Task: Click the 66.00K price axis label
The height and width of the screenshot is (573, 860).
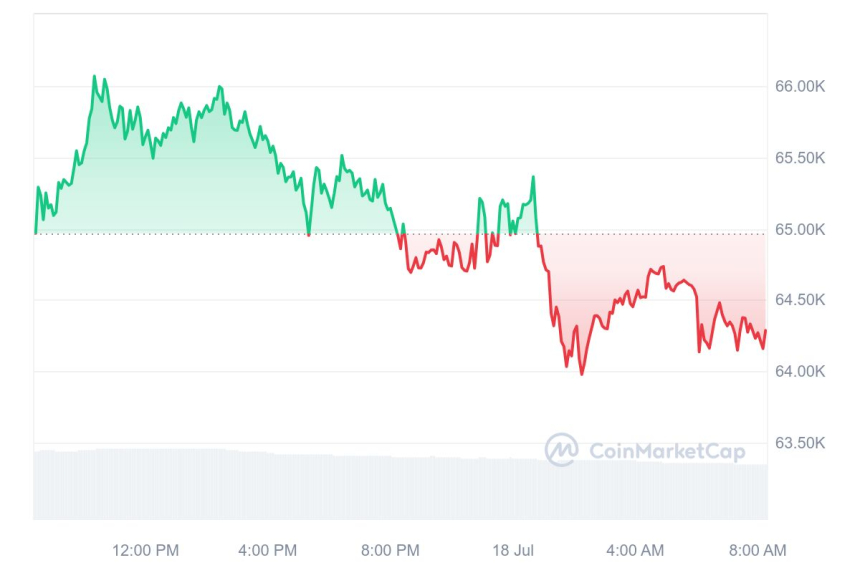Action: (x=800, y=87)
